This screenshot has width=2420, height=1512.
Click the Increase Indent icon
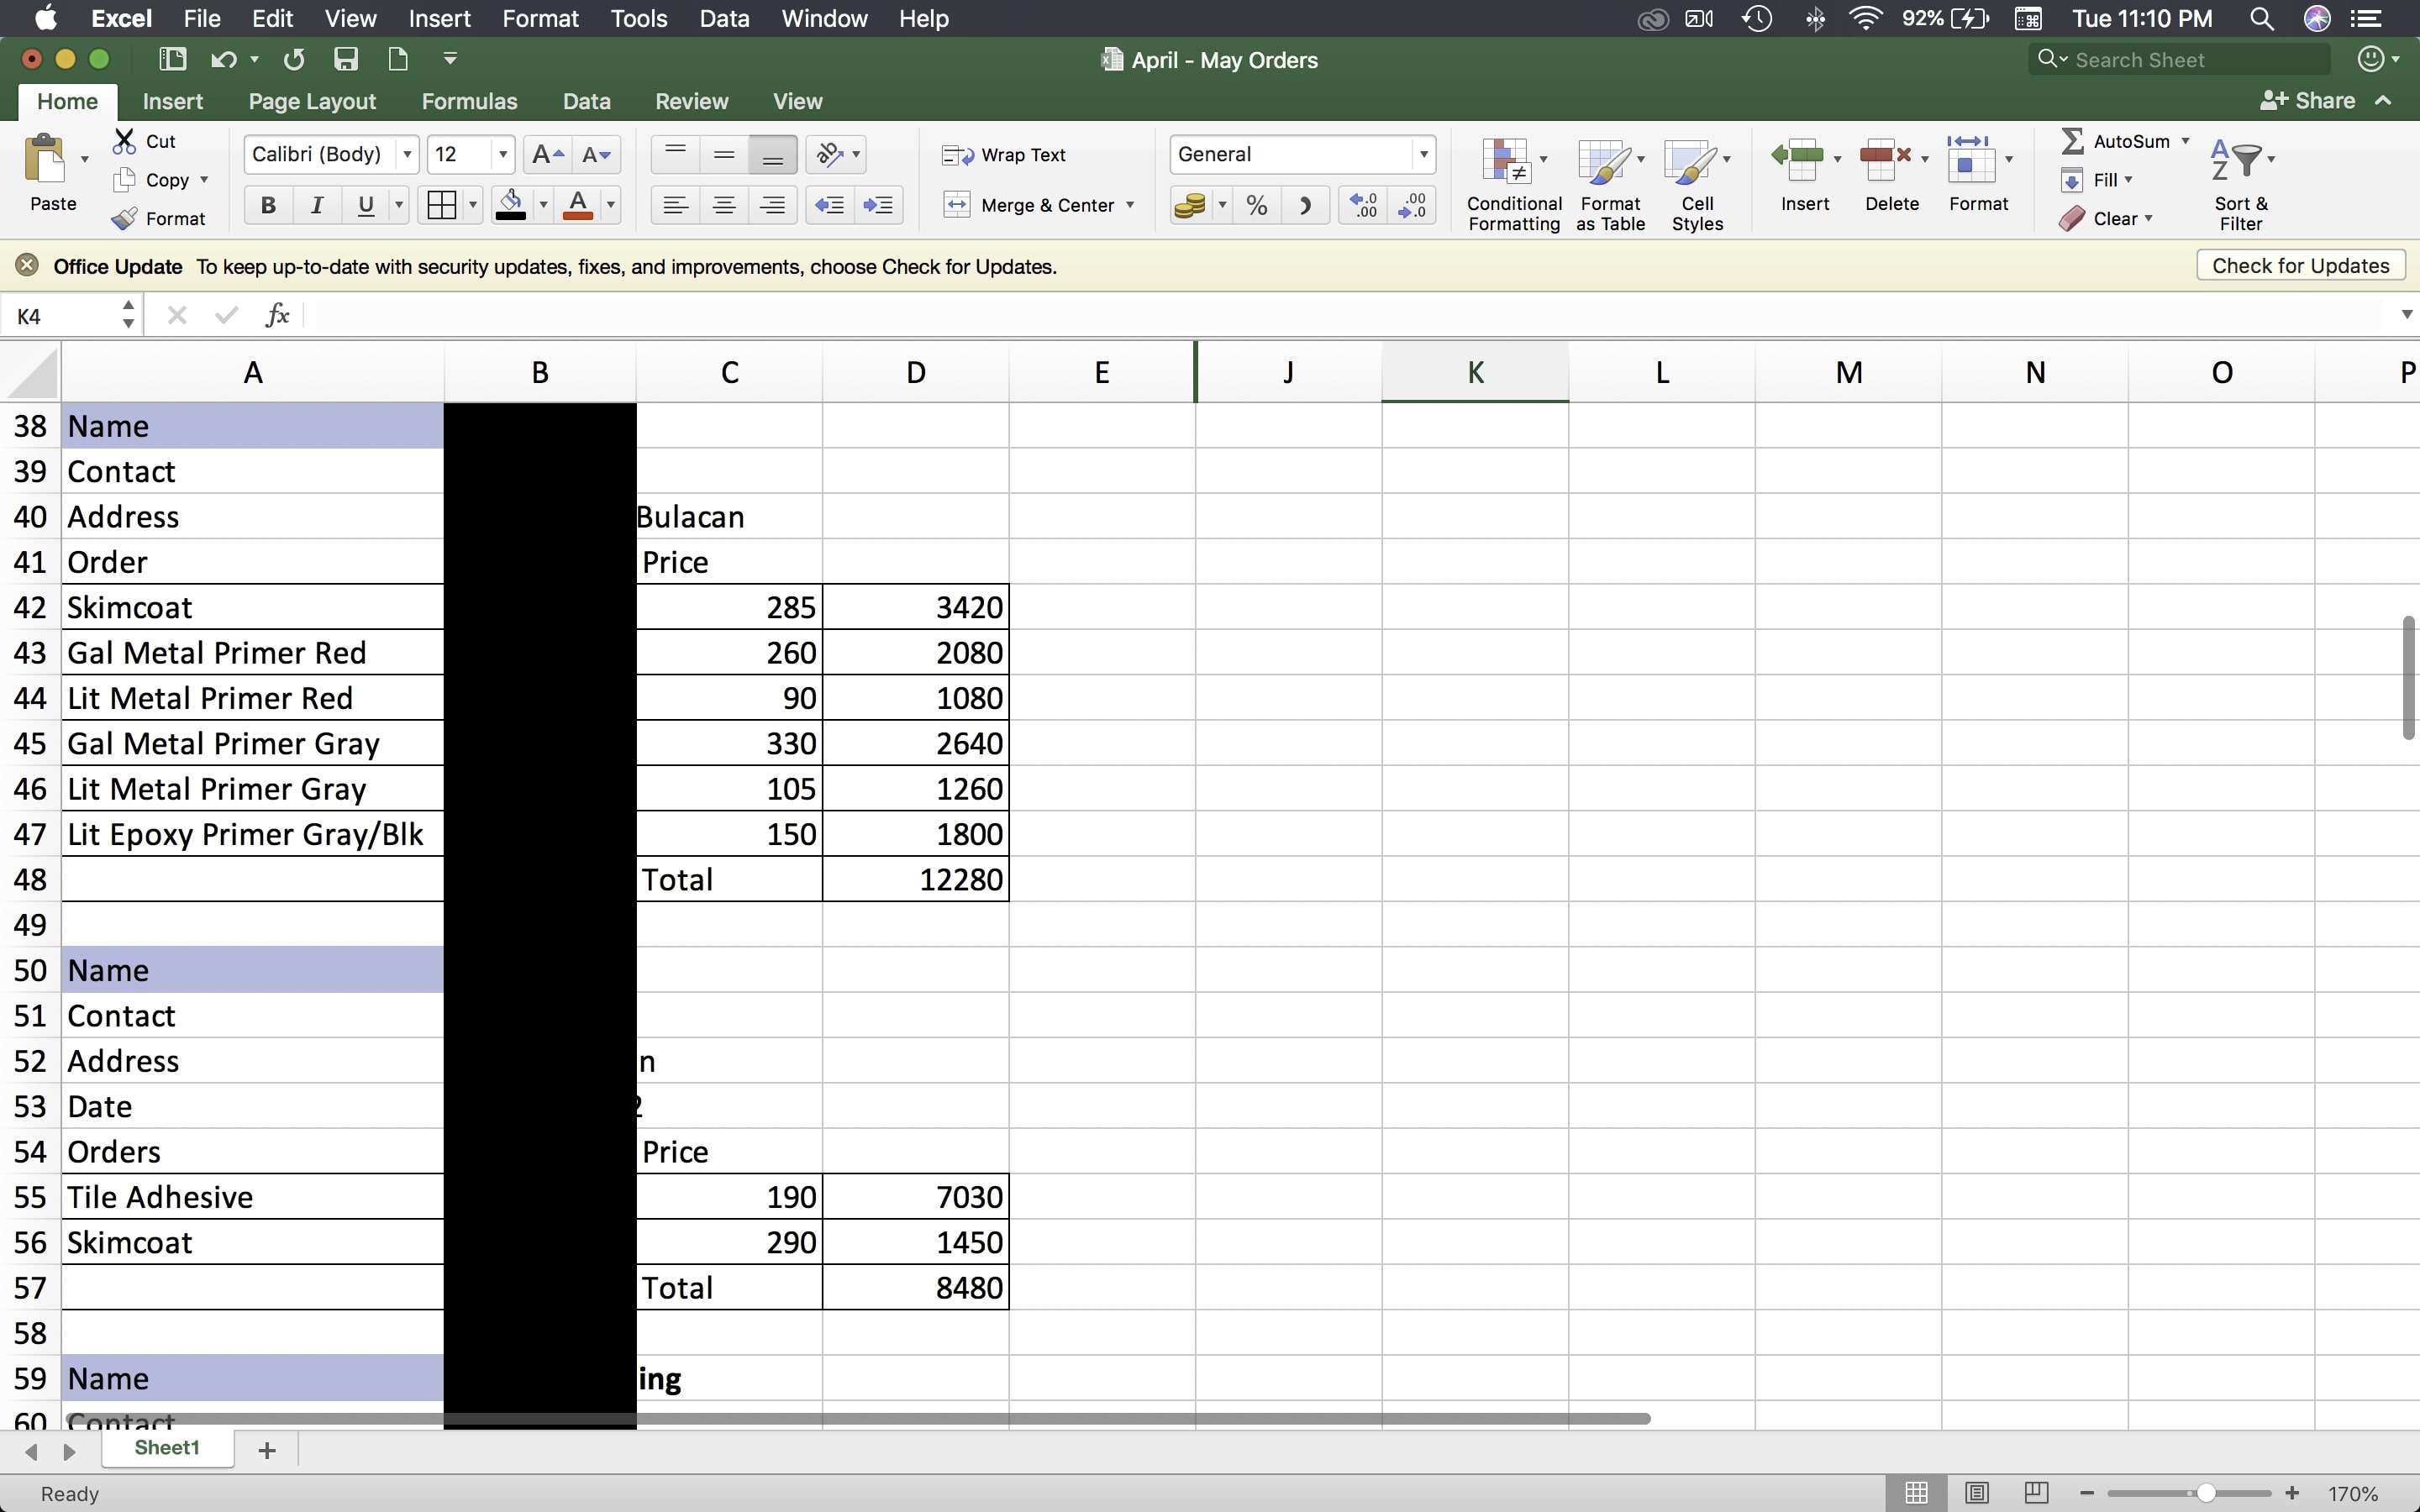(x=878, y=205)
